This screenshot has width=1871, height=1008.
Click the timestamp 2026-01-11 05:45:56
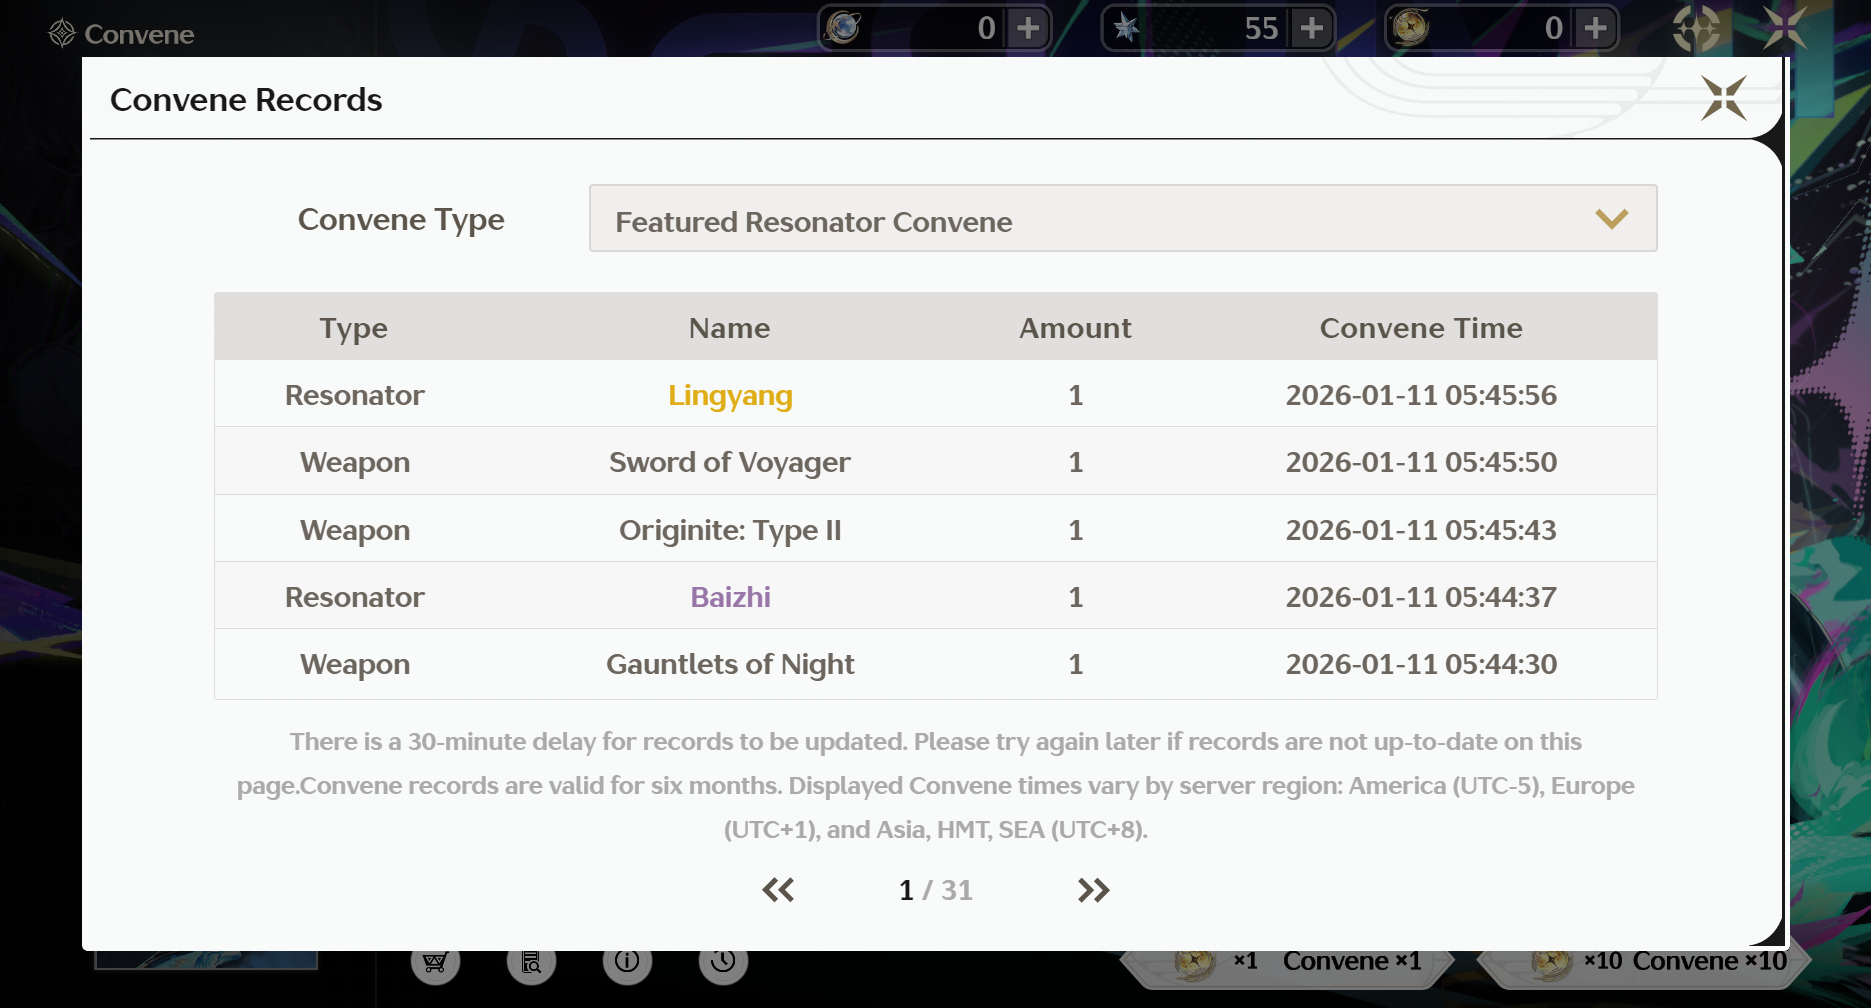[x=1421, y=395]
